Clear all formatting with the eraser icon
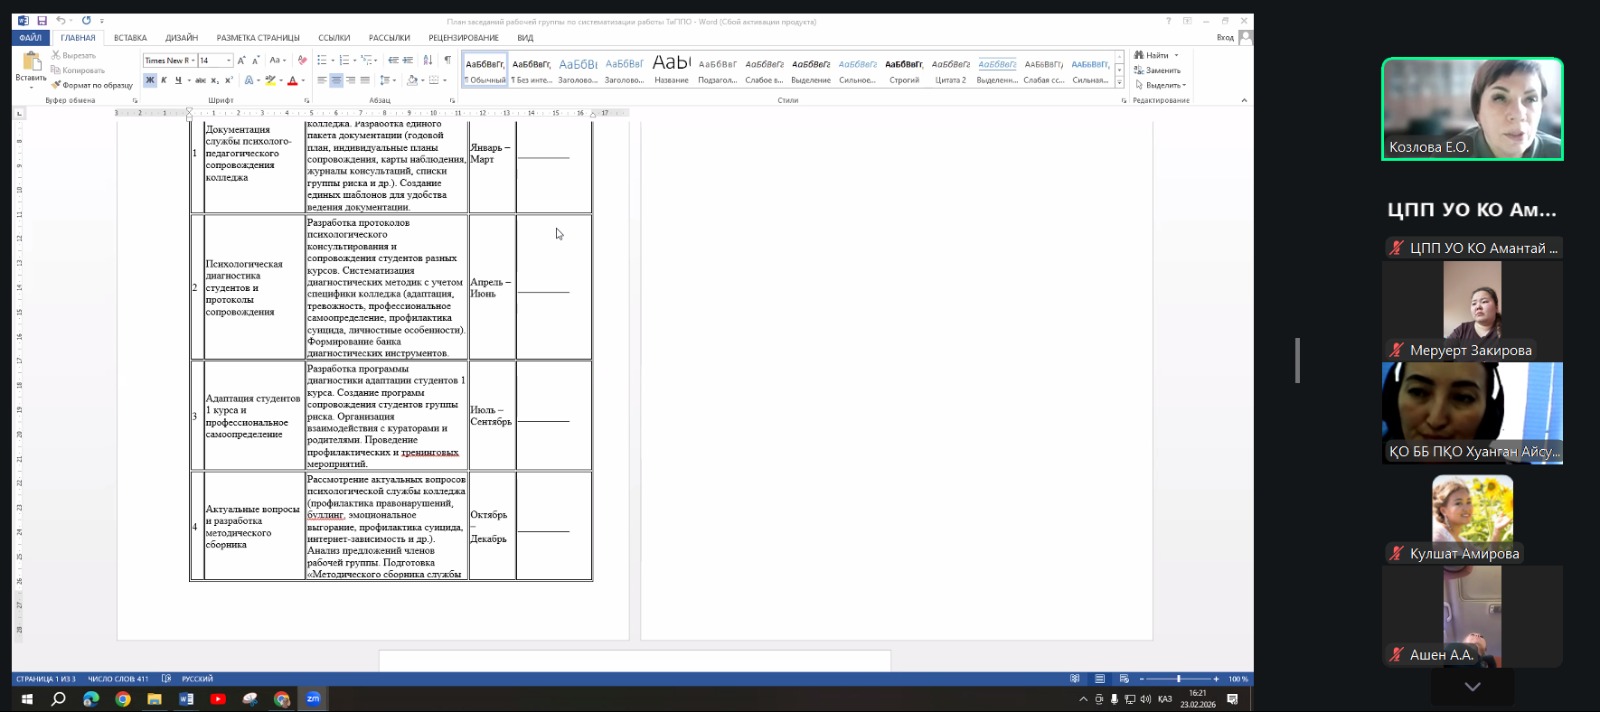The image size is (1600, 712). 302,60
